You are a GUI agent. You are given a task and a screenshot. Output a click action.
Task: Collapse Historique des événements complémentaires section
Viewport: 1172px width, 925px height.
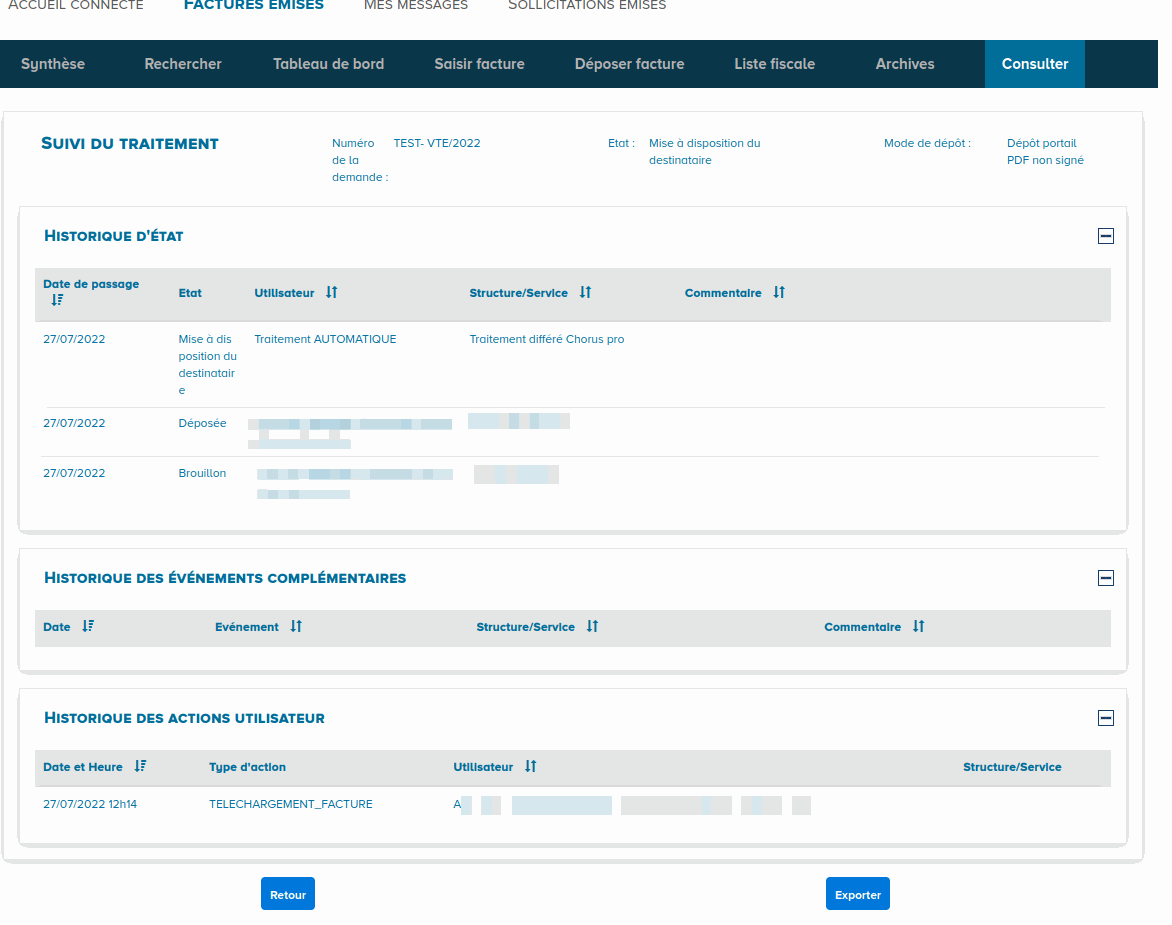coord(1105,578)
